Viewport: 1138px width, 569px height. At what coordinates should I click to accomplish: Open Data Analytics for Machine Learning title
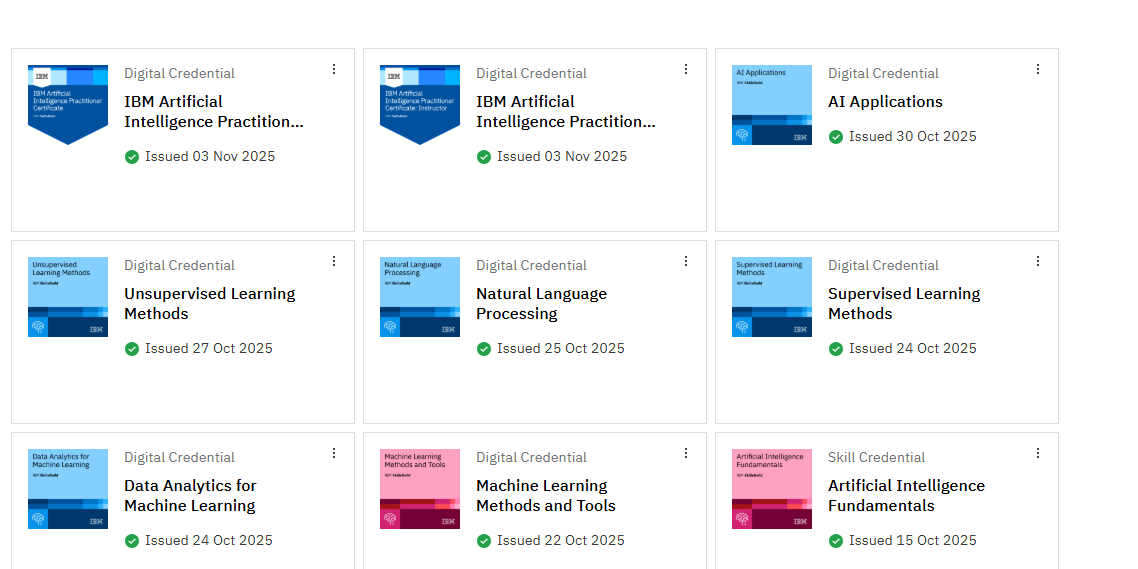pos(190,496)
